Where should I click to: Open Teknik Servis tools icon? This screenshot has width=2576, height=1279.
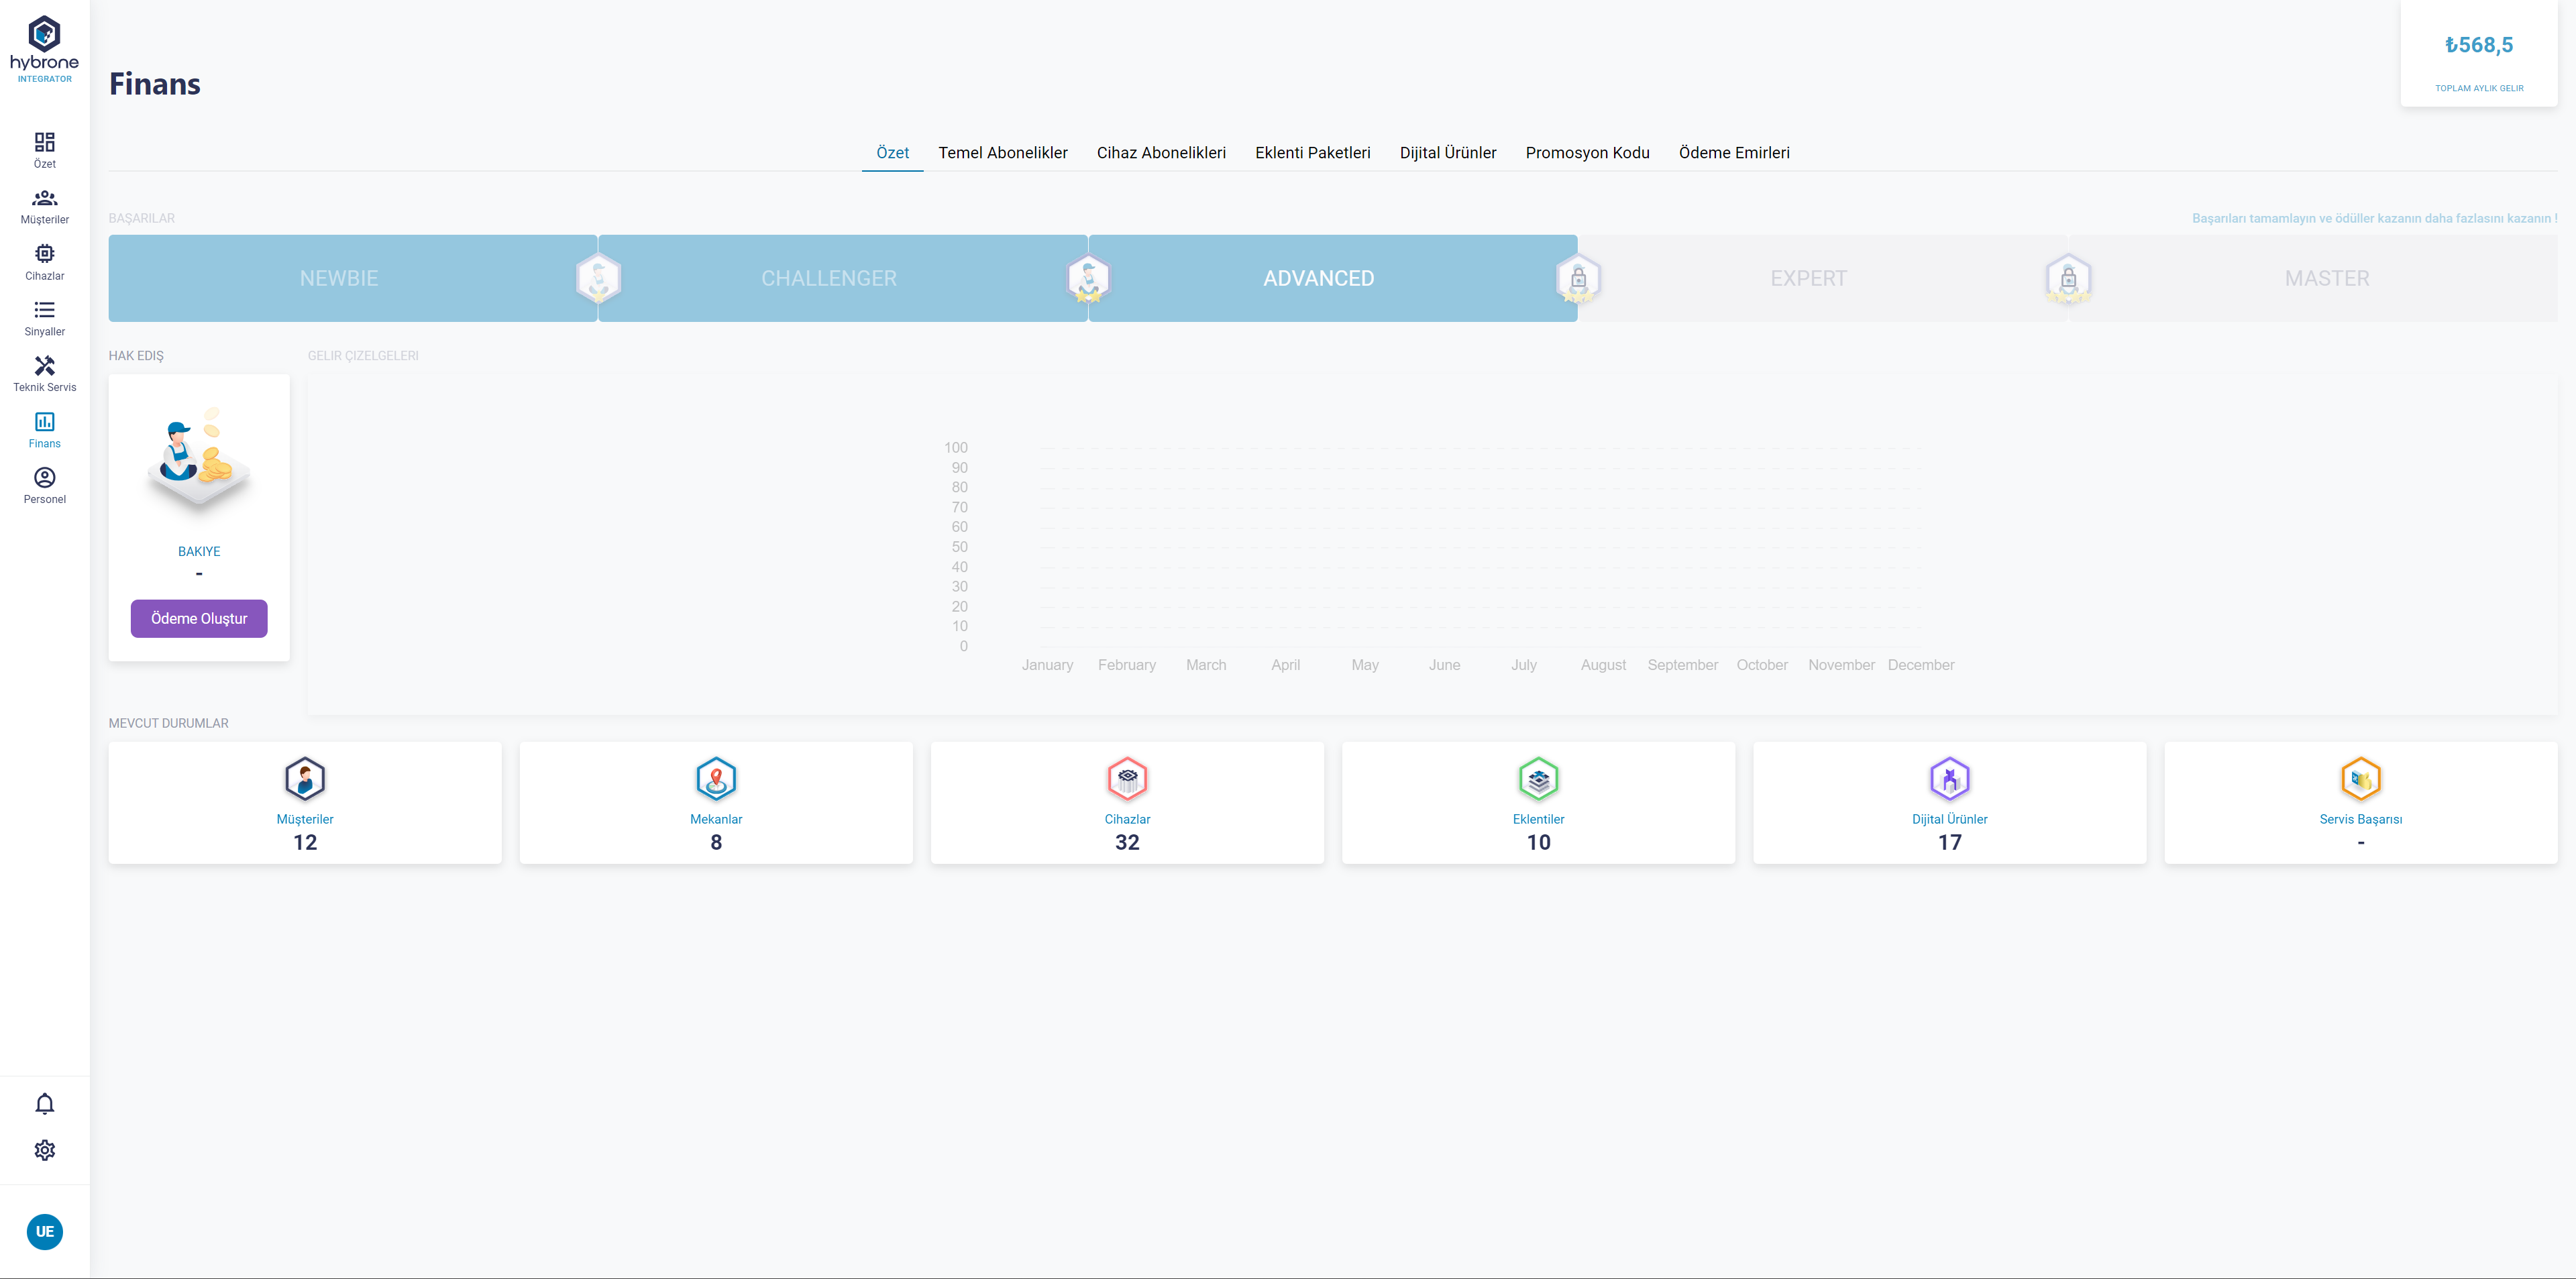click(x=44, y=366)
